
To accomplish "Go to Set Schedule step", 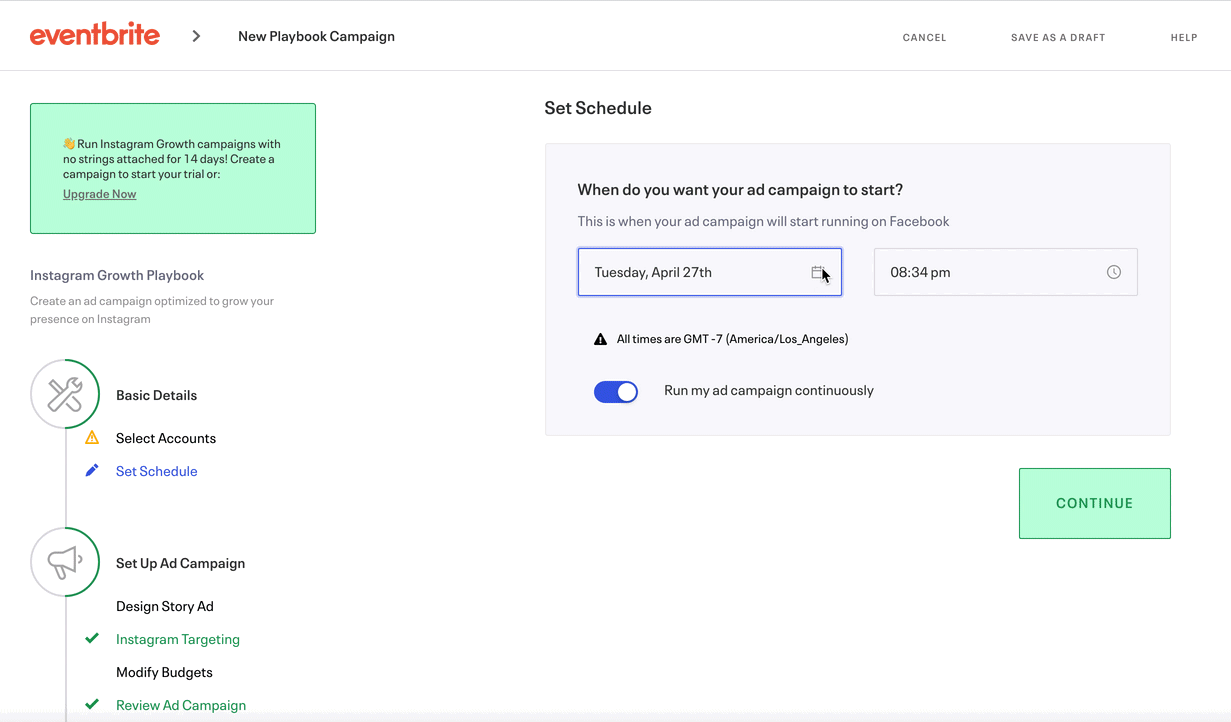I will click(x=157, y=471).
